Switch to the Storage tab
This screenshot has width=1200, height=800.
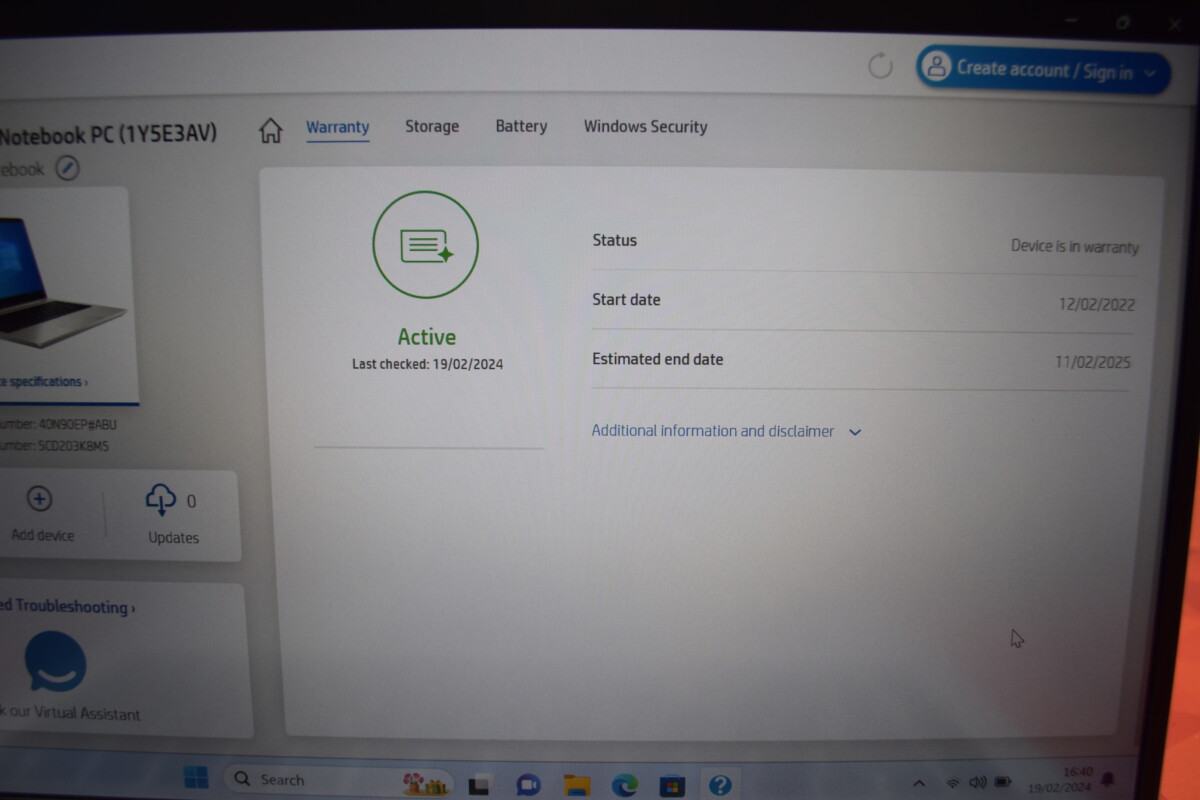click(432, 127)
